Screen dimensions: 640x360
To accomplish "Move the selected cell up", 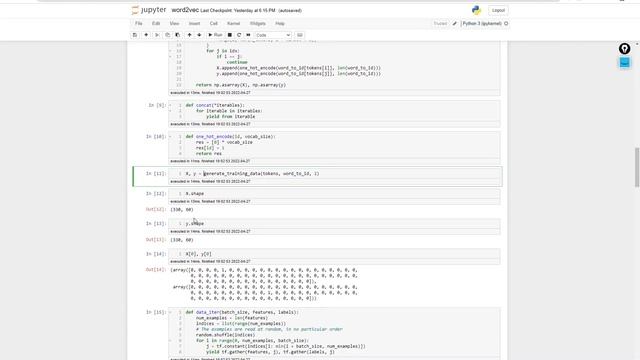I will point(189,35).
